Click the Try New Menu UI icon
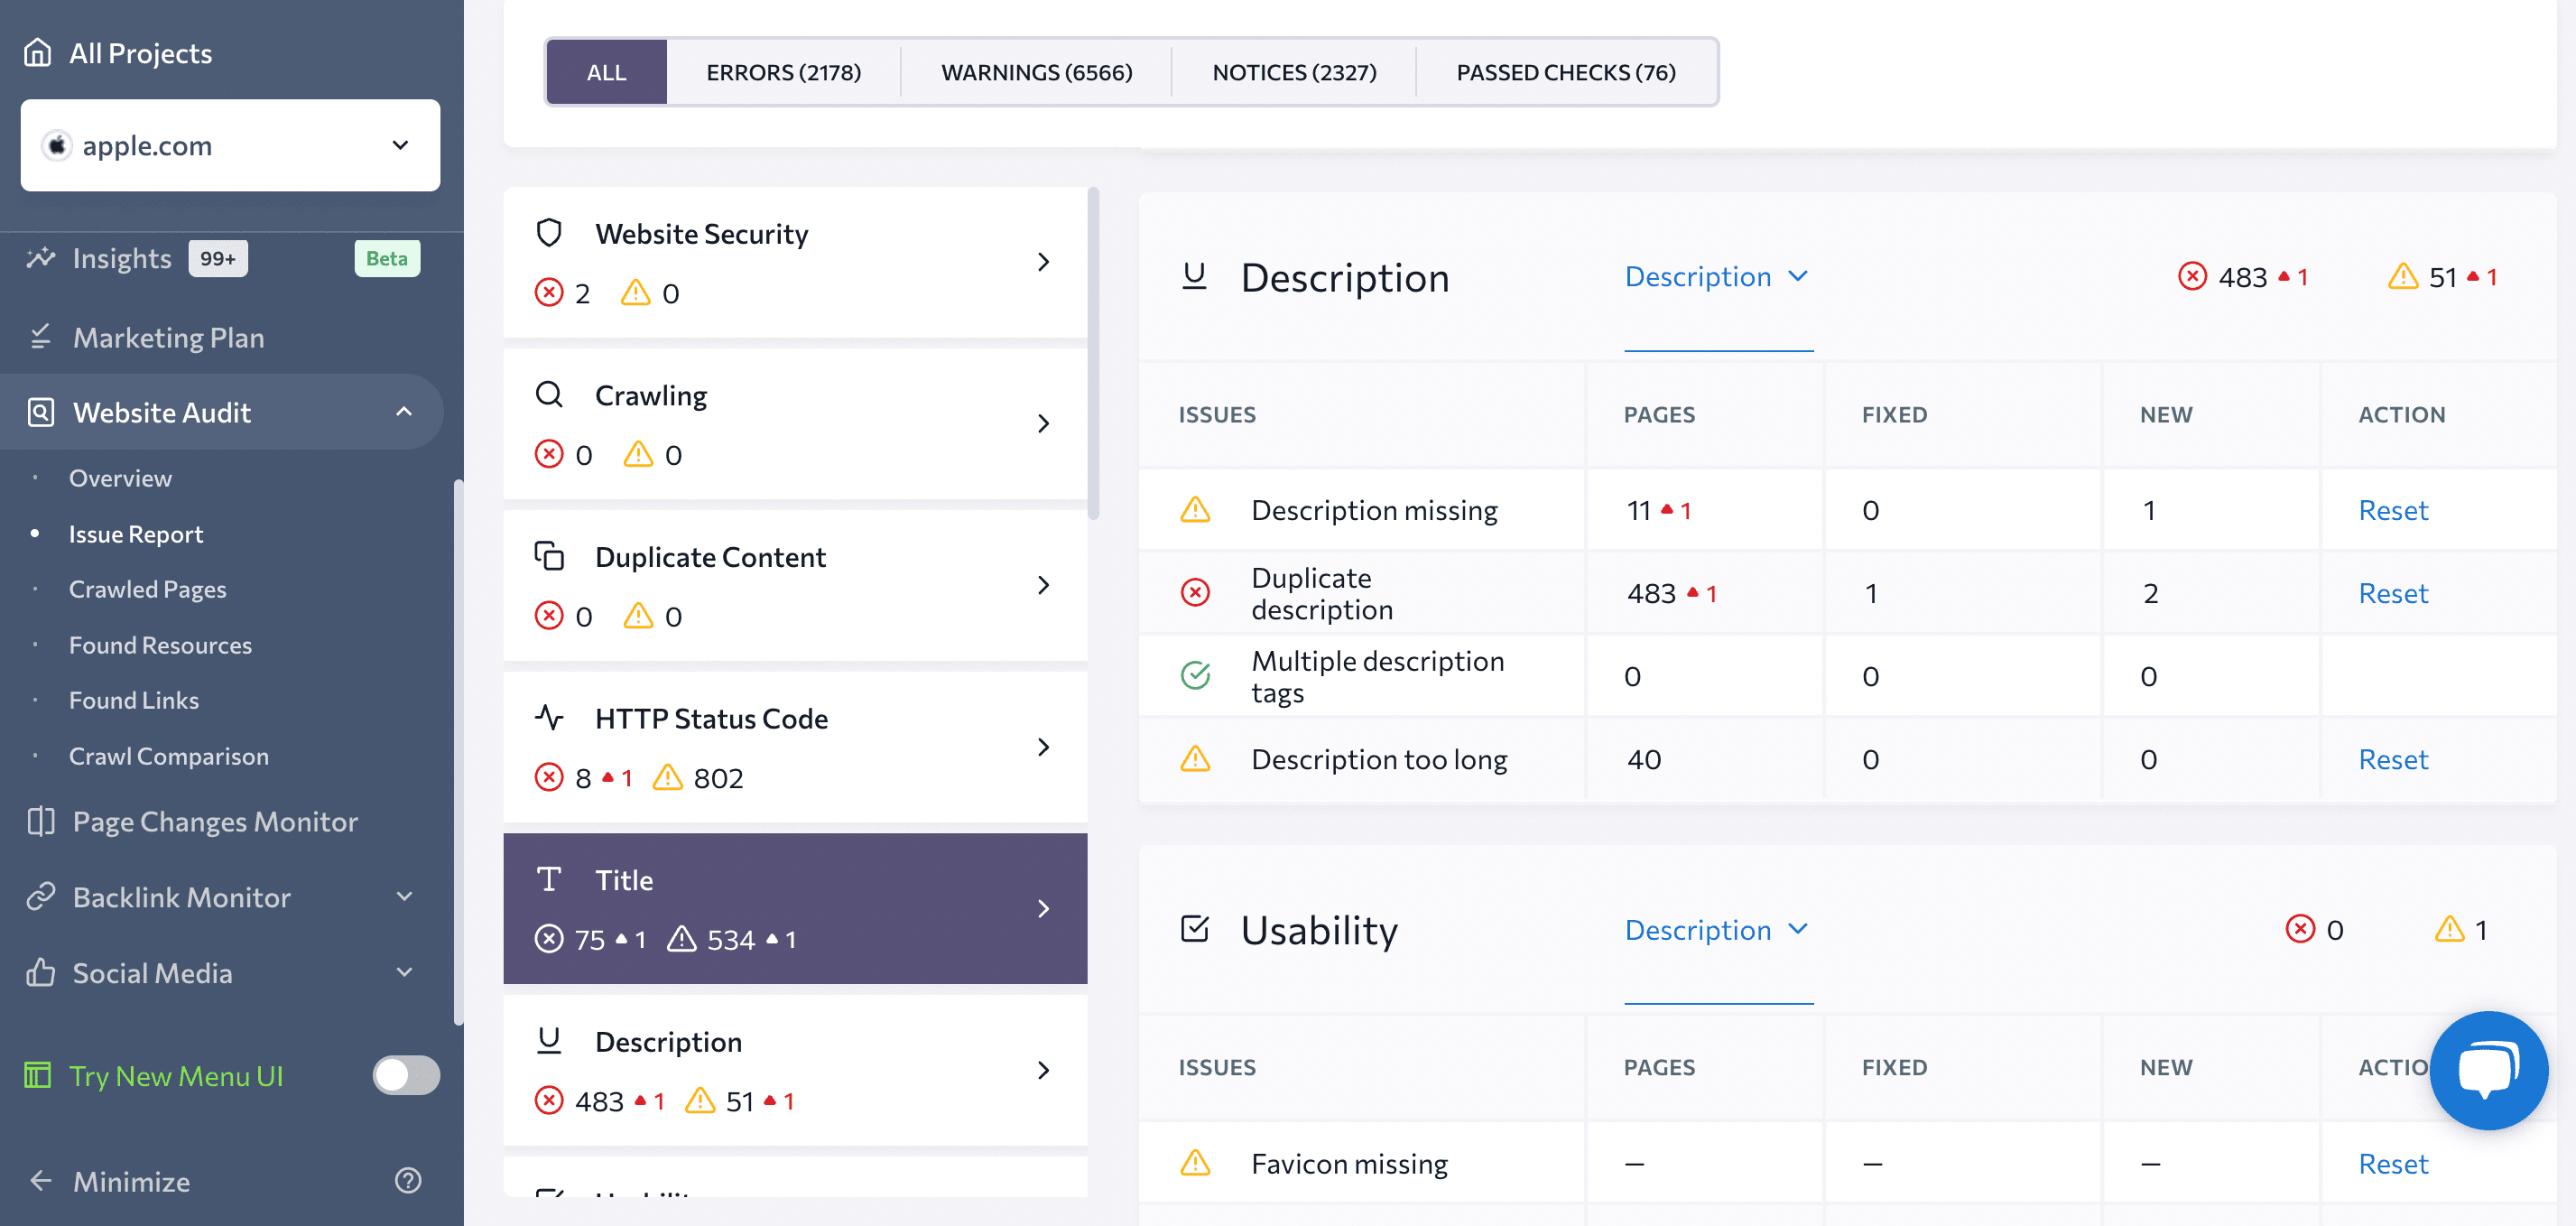Image resolution: width=2576 pixels, height=1226 pixels. [x=38, y=1076]
